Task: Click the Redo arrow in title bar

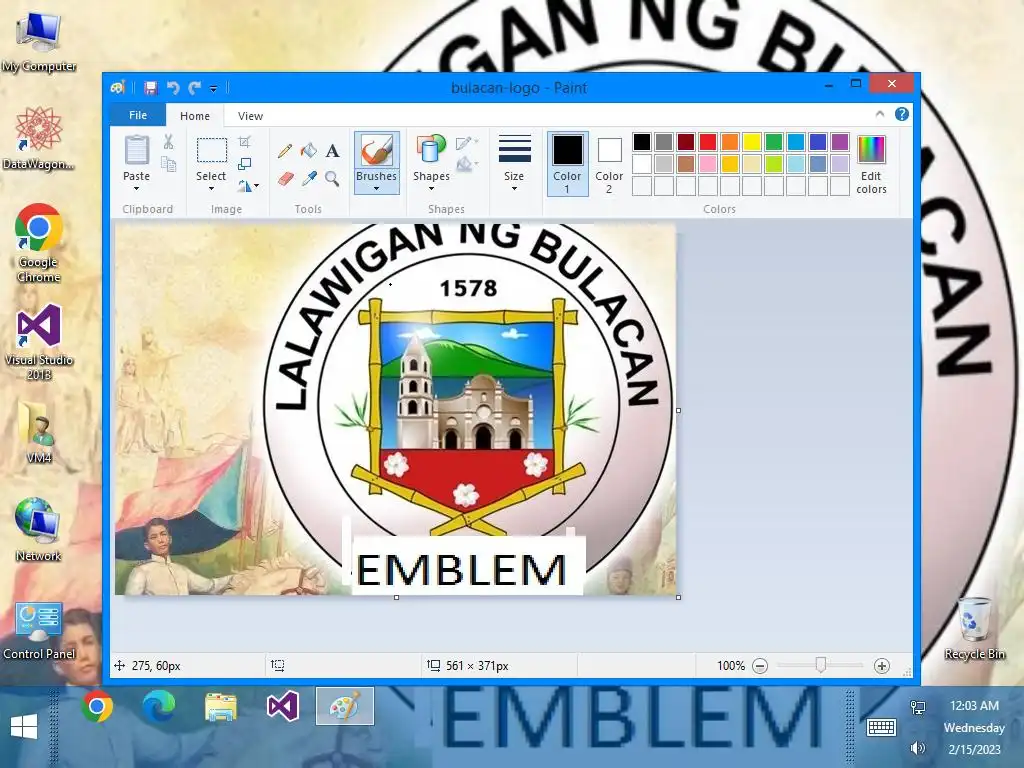Action: [195, 88]
